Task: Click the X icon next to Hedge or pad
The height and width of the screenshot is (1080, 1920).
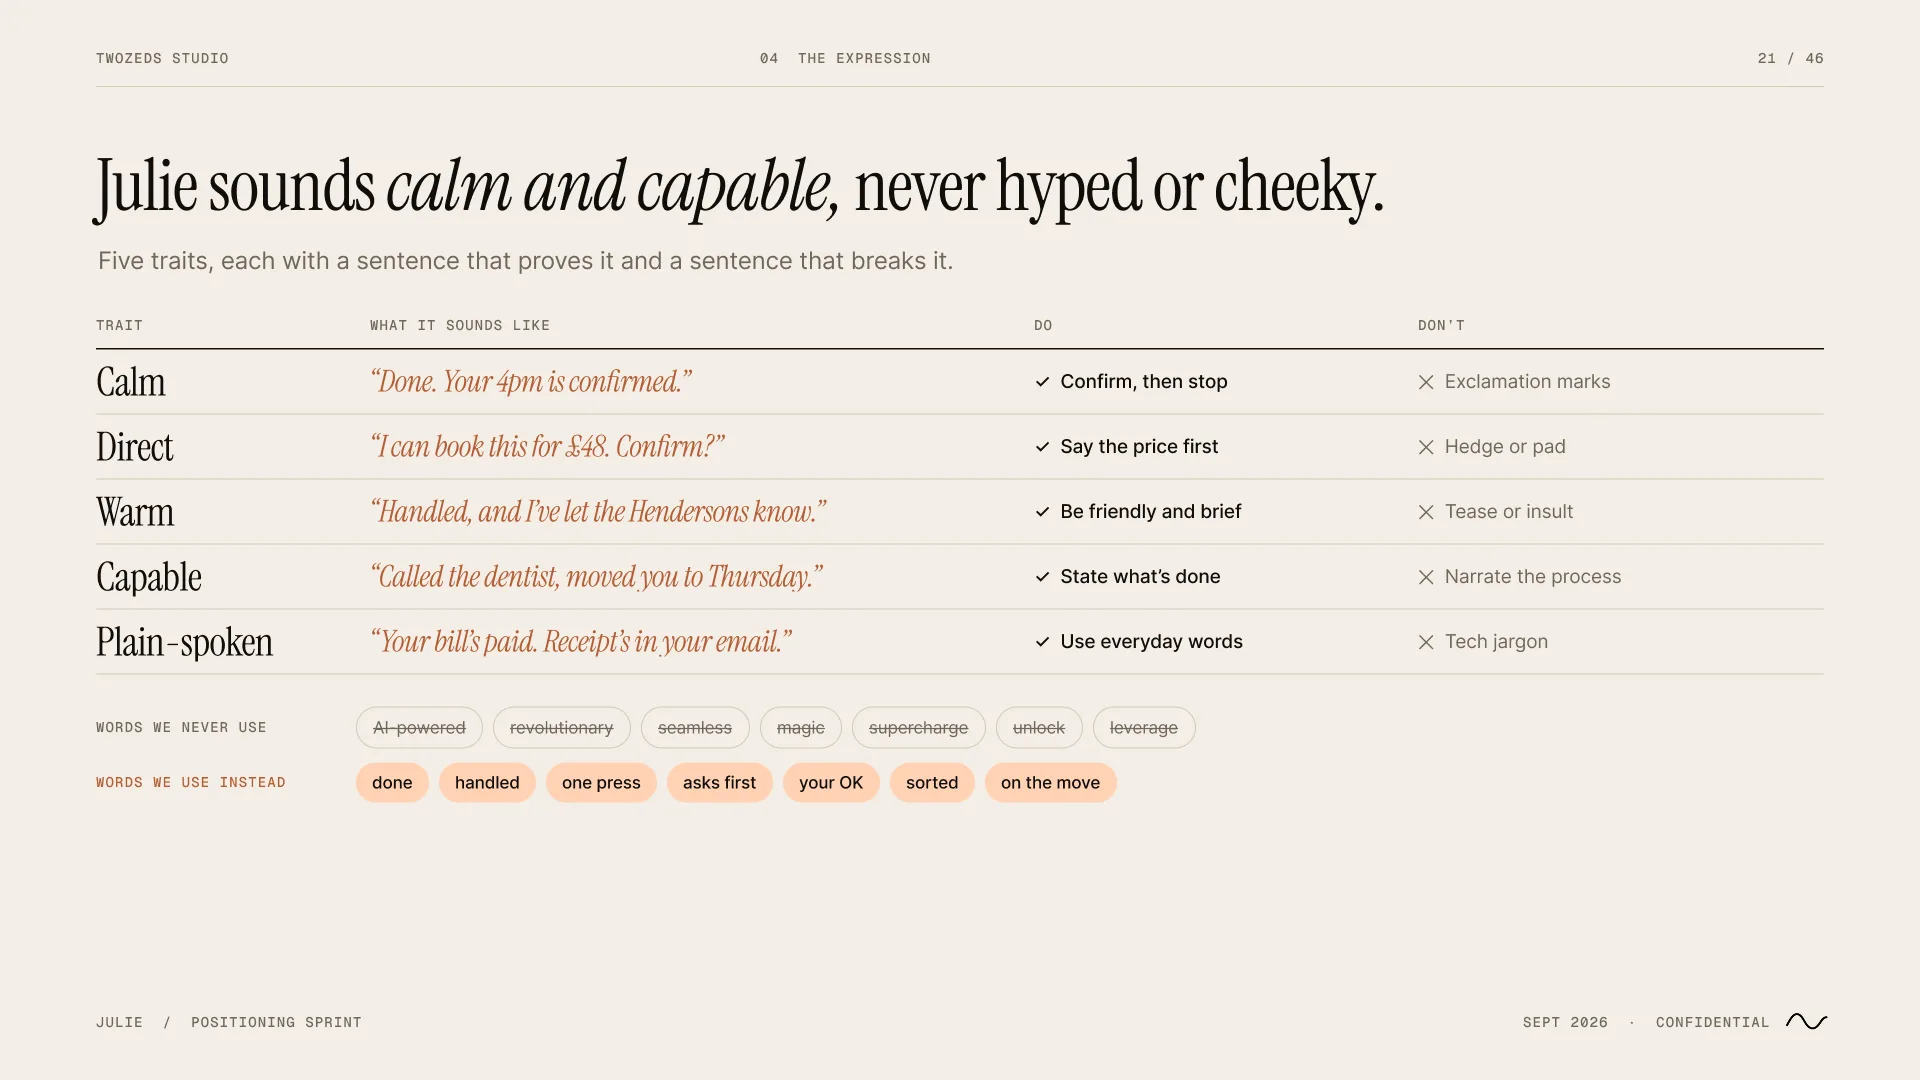Action: [1426, 447]
